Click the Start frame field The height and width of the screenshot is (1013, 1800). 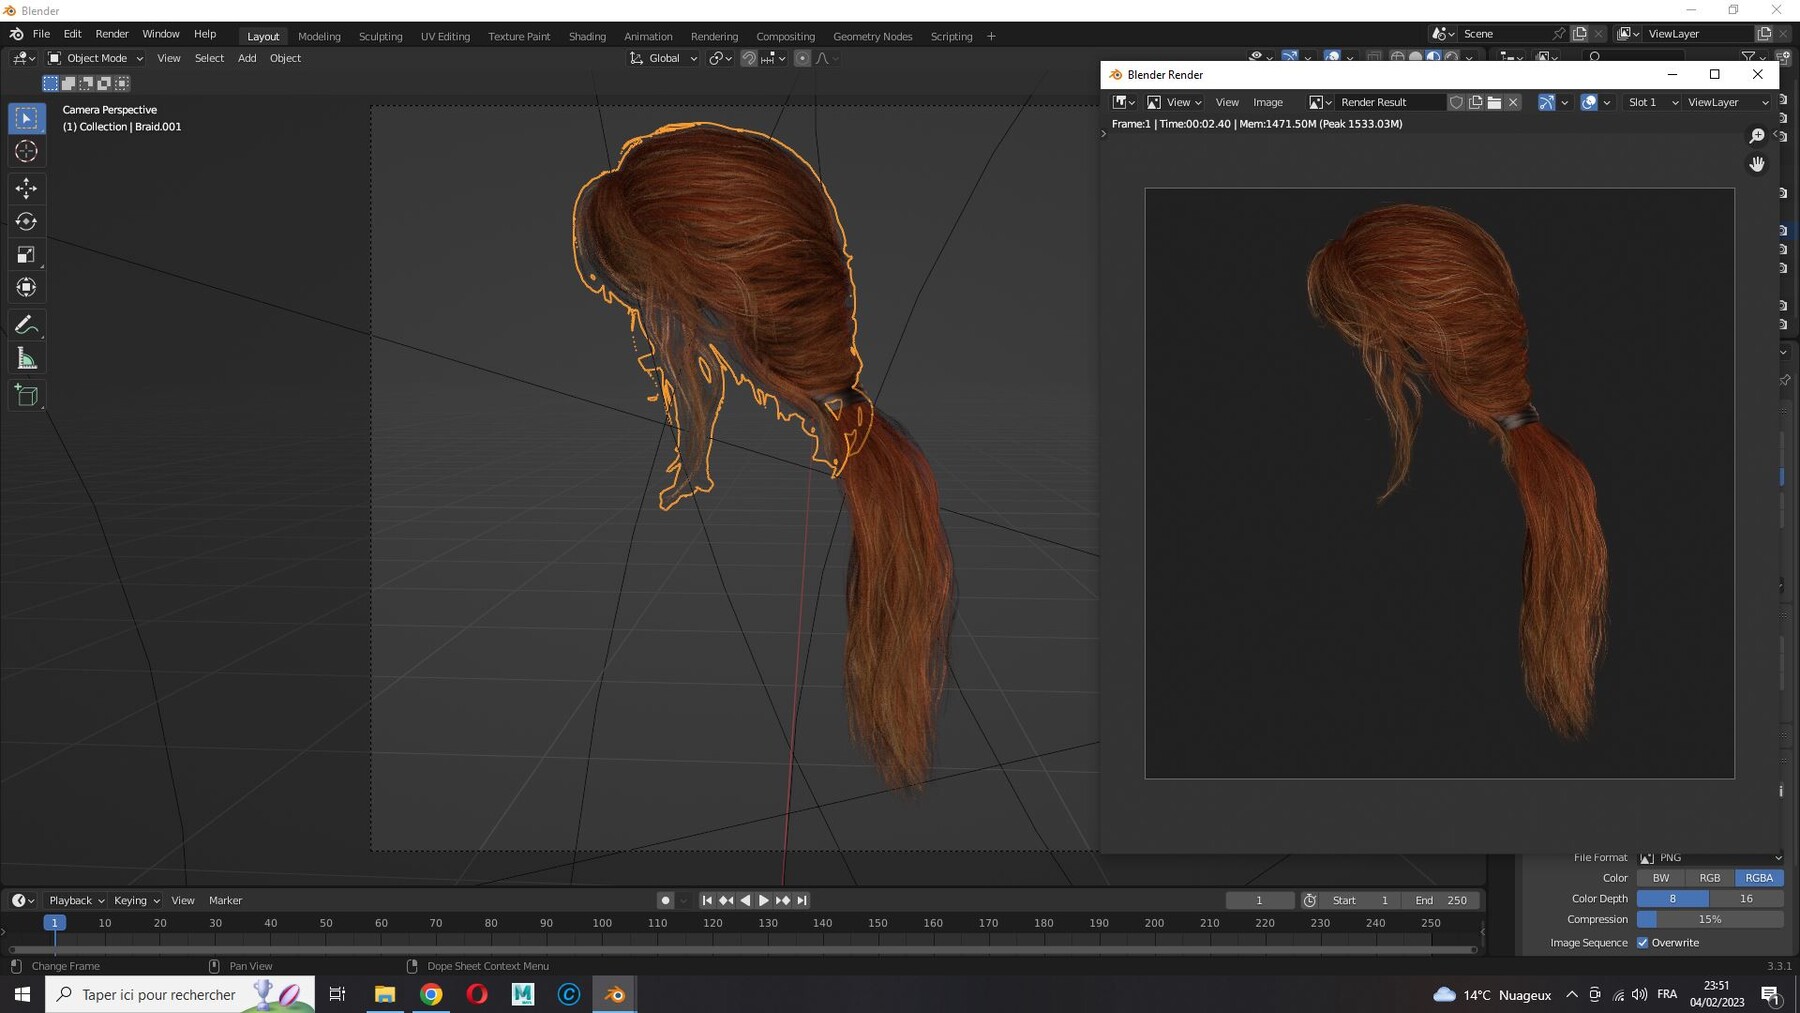[1361, 900]
